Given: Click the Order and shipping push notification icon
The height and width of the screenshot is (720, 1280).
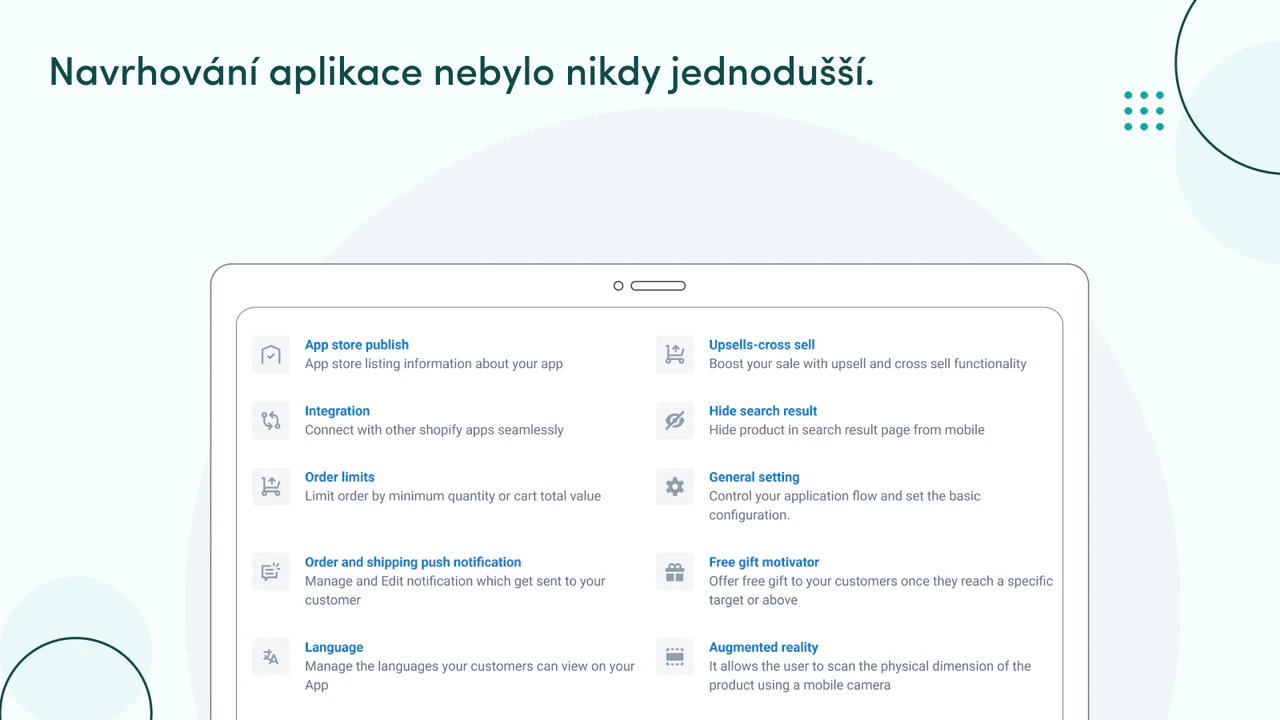Looking at the screenshot, I should click(271, 572).
